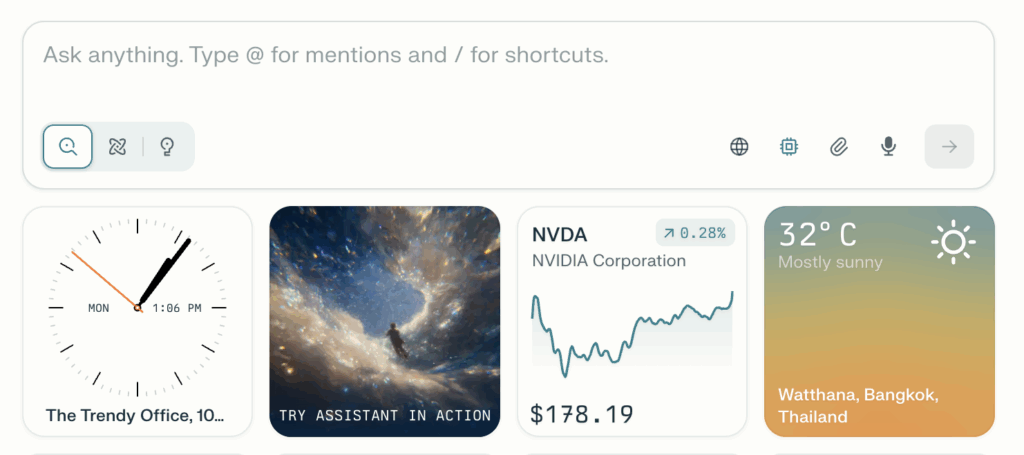Open the globe sources selector

(x=739, y=147)
